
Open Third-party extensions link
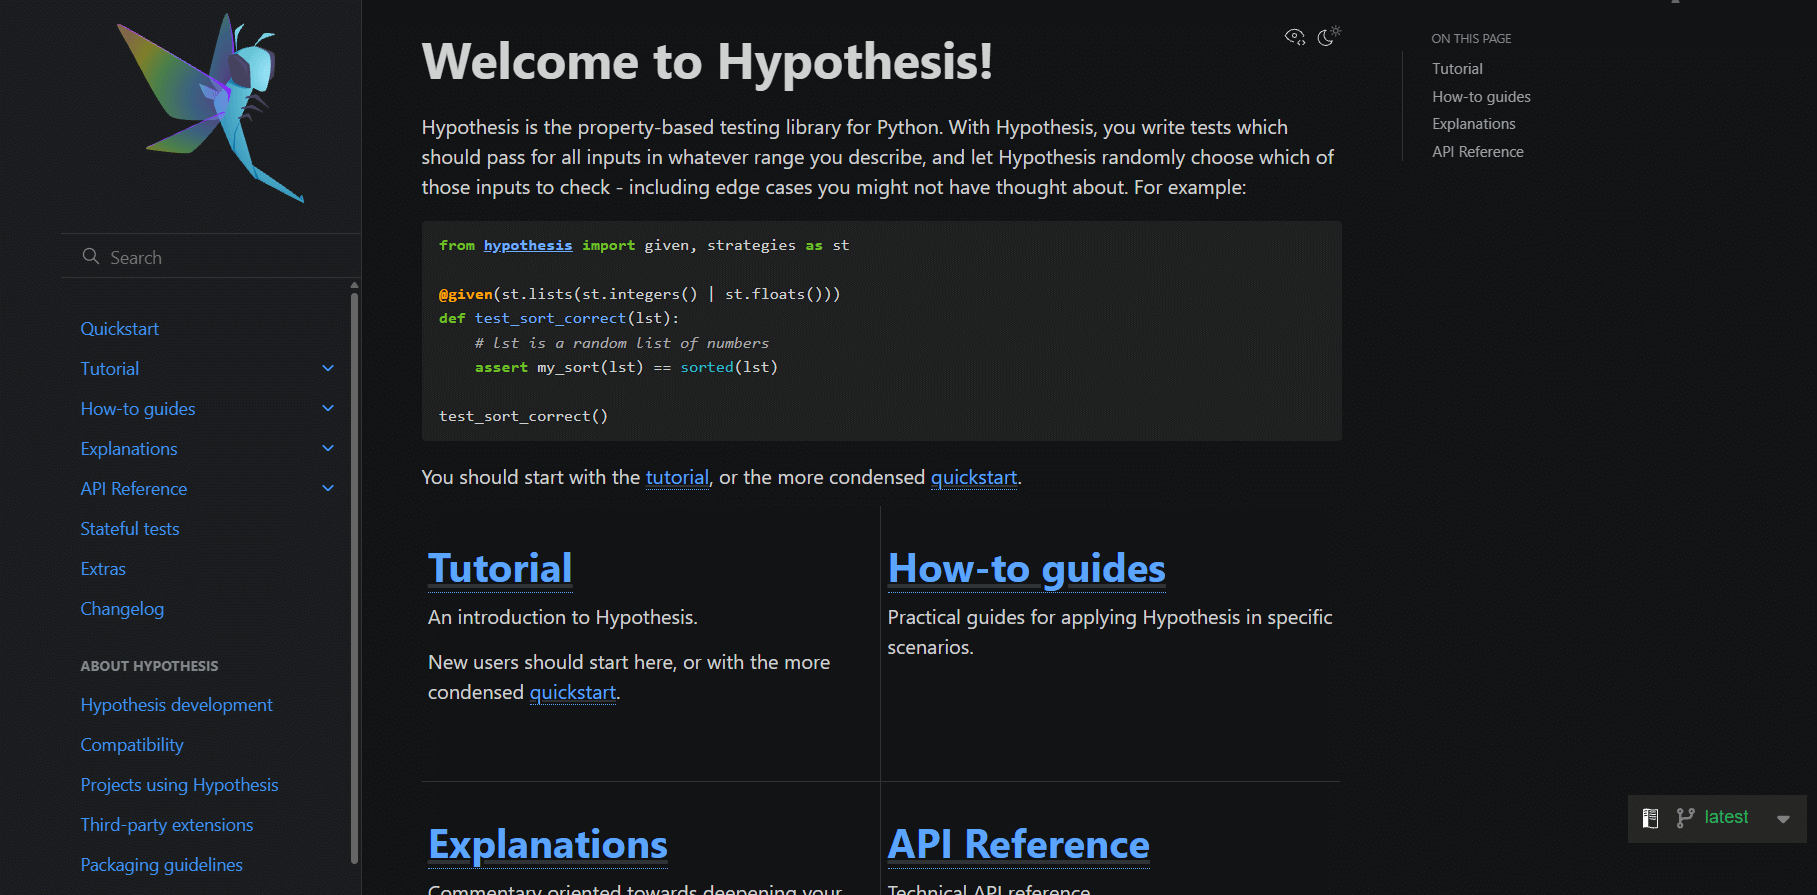pos(166,825)
